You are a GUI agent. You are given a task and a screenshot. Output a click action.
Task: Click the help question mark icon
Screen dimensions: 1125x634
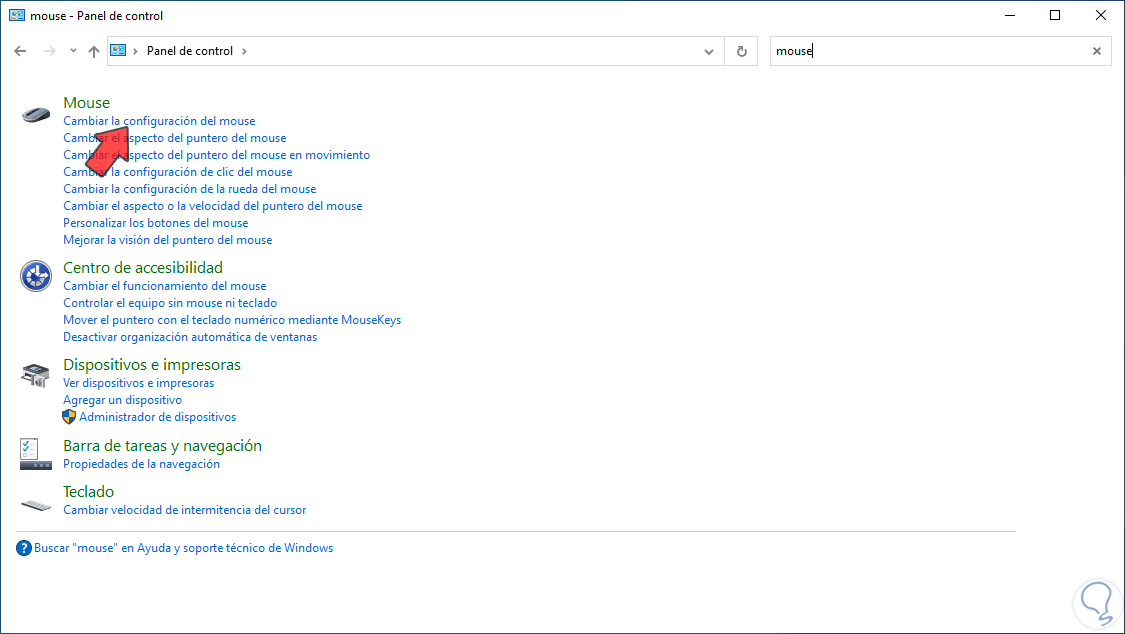click(24, 548)
